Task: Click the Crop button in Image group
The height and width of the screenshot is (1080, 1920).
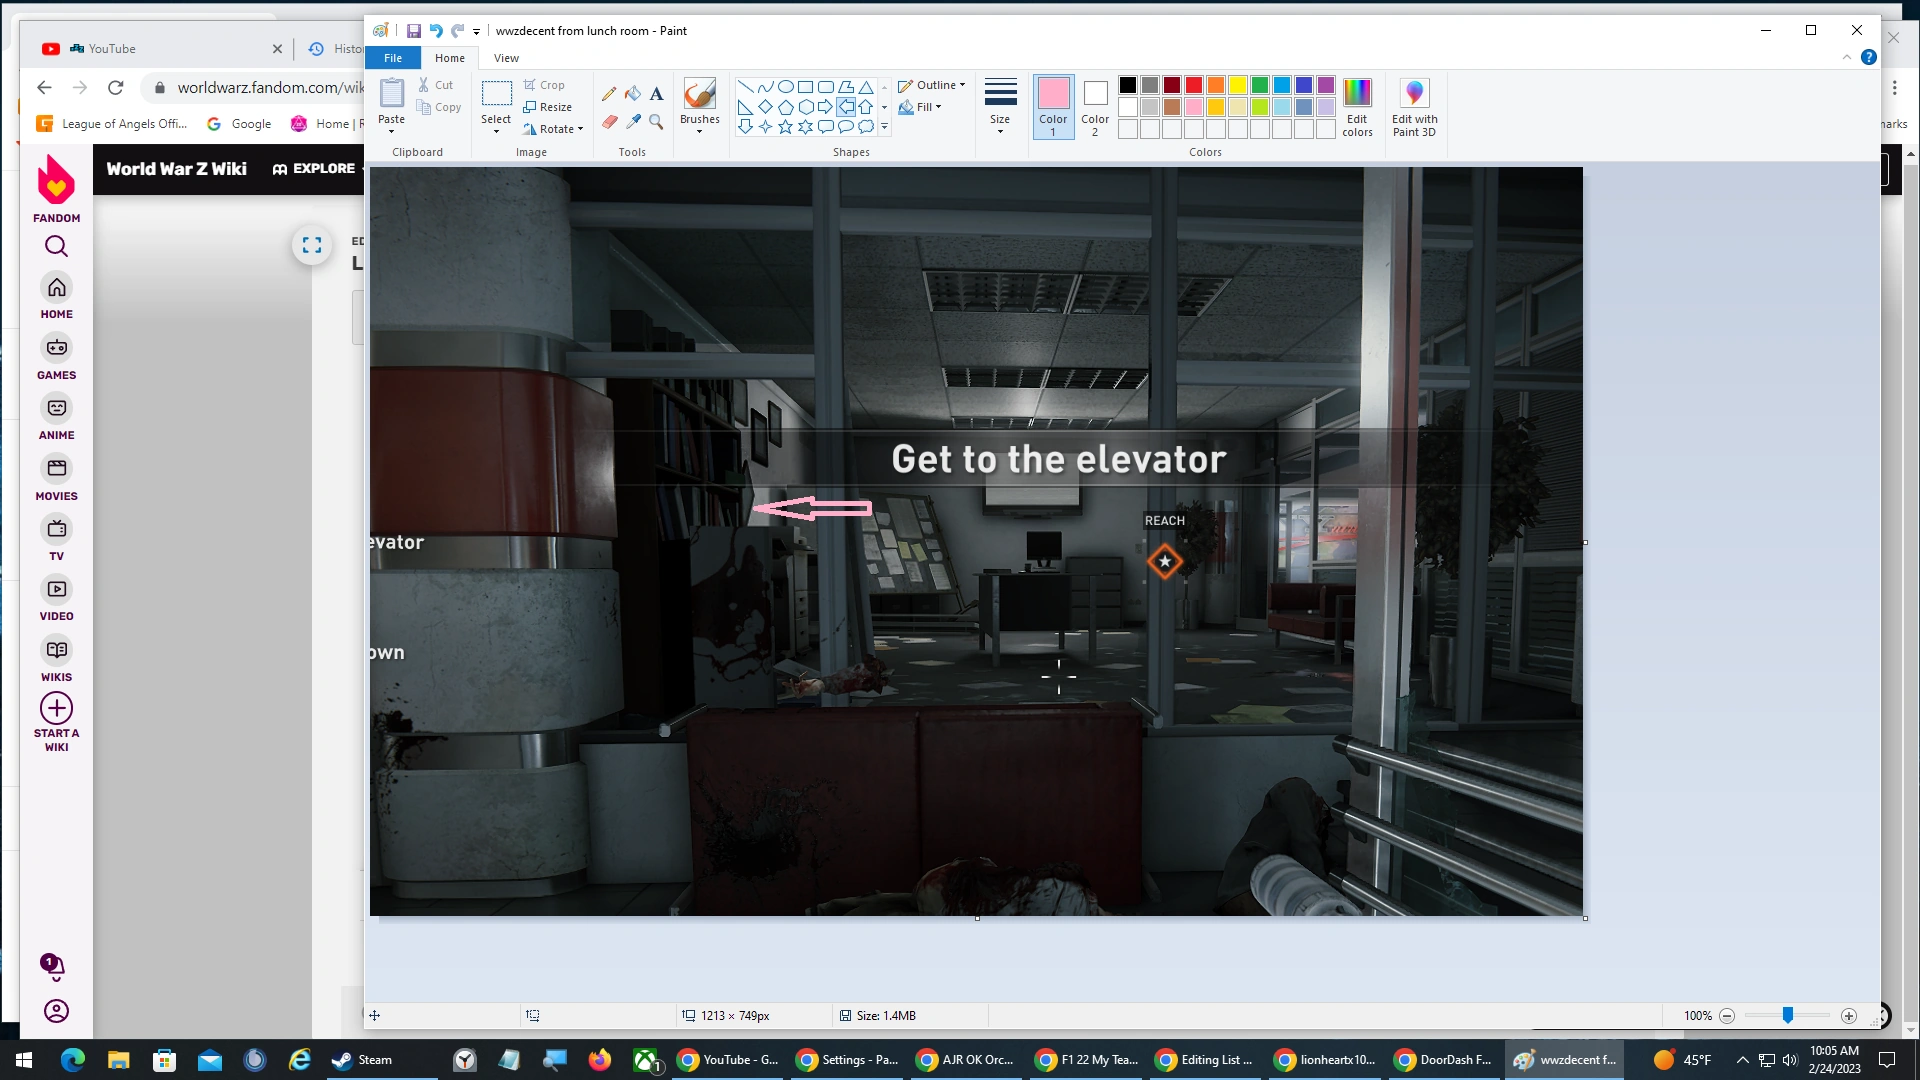Action: [544, 85]
